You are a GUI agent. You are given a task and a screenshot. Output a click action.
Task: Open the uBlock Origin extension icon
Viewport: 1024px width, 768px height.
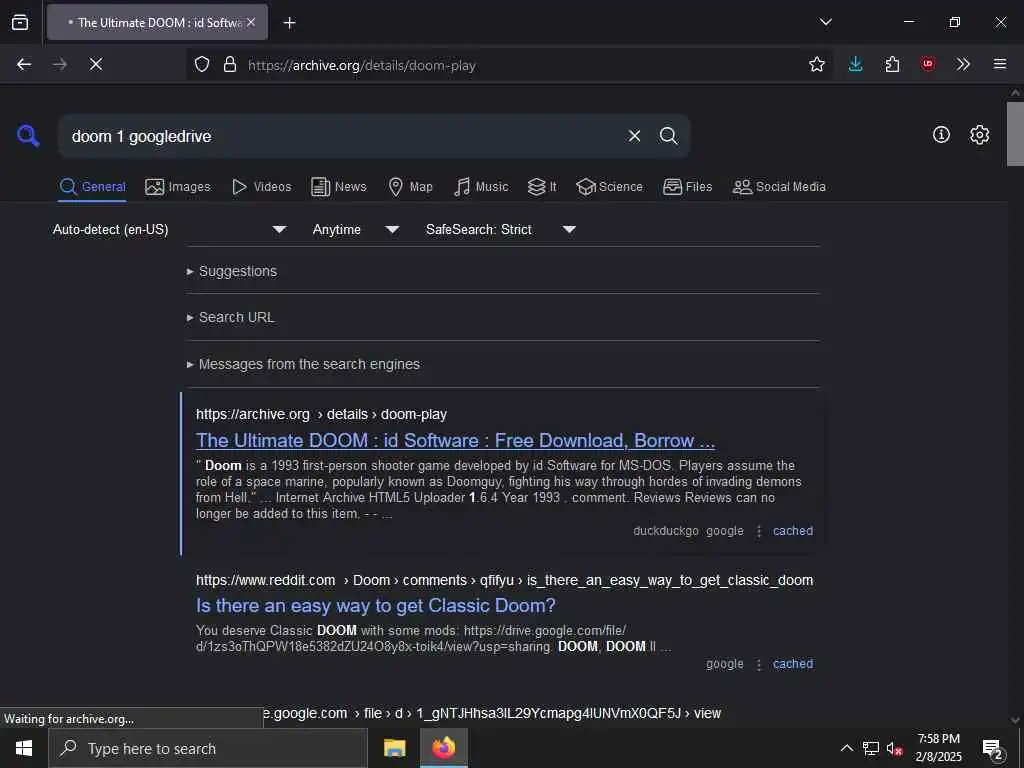point(928,64)
